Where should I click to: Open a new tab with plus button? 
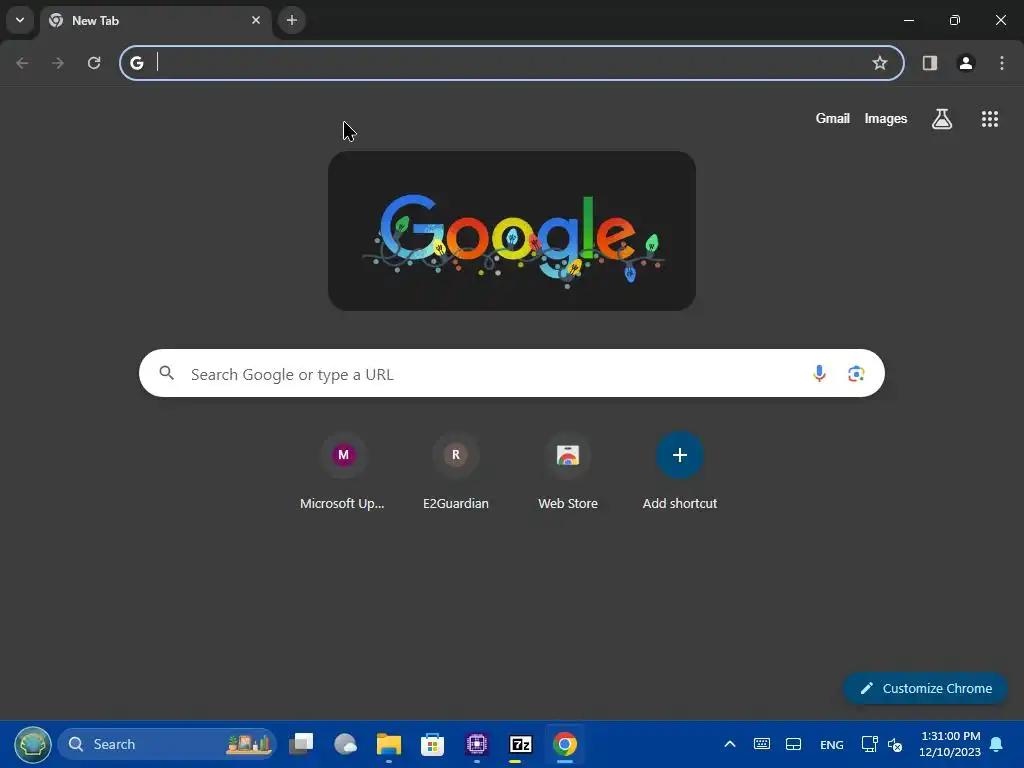click(292, 20)
